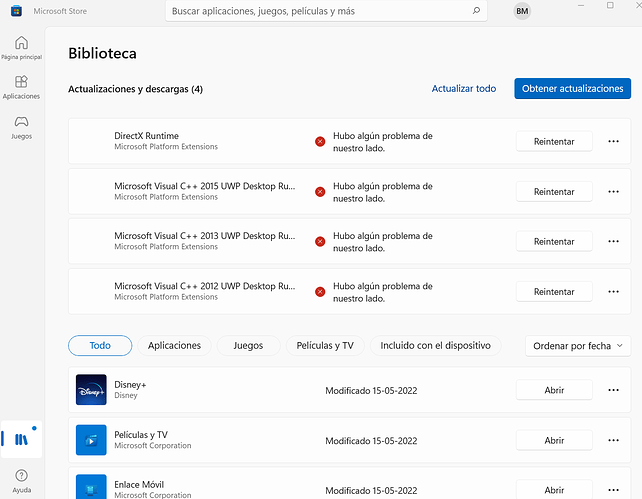Image resolution: width=642 pixels, height=499 pixels.
Task: Click the Películas y TV app icon
Action: [91, 440]
